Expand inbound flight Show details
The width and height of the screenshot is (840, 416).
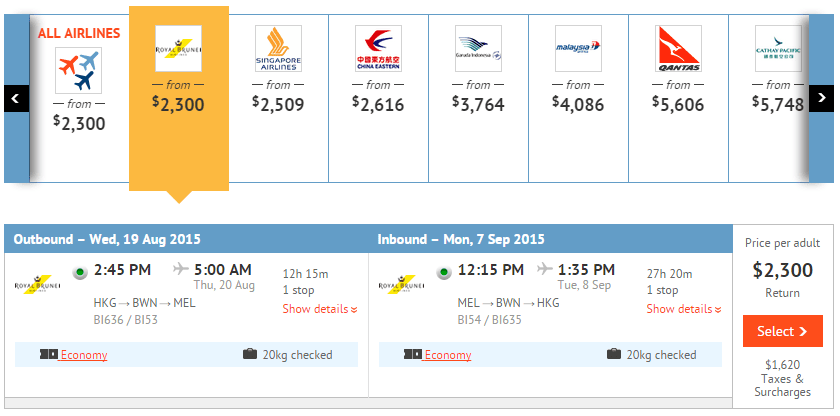683,309
